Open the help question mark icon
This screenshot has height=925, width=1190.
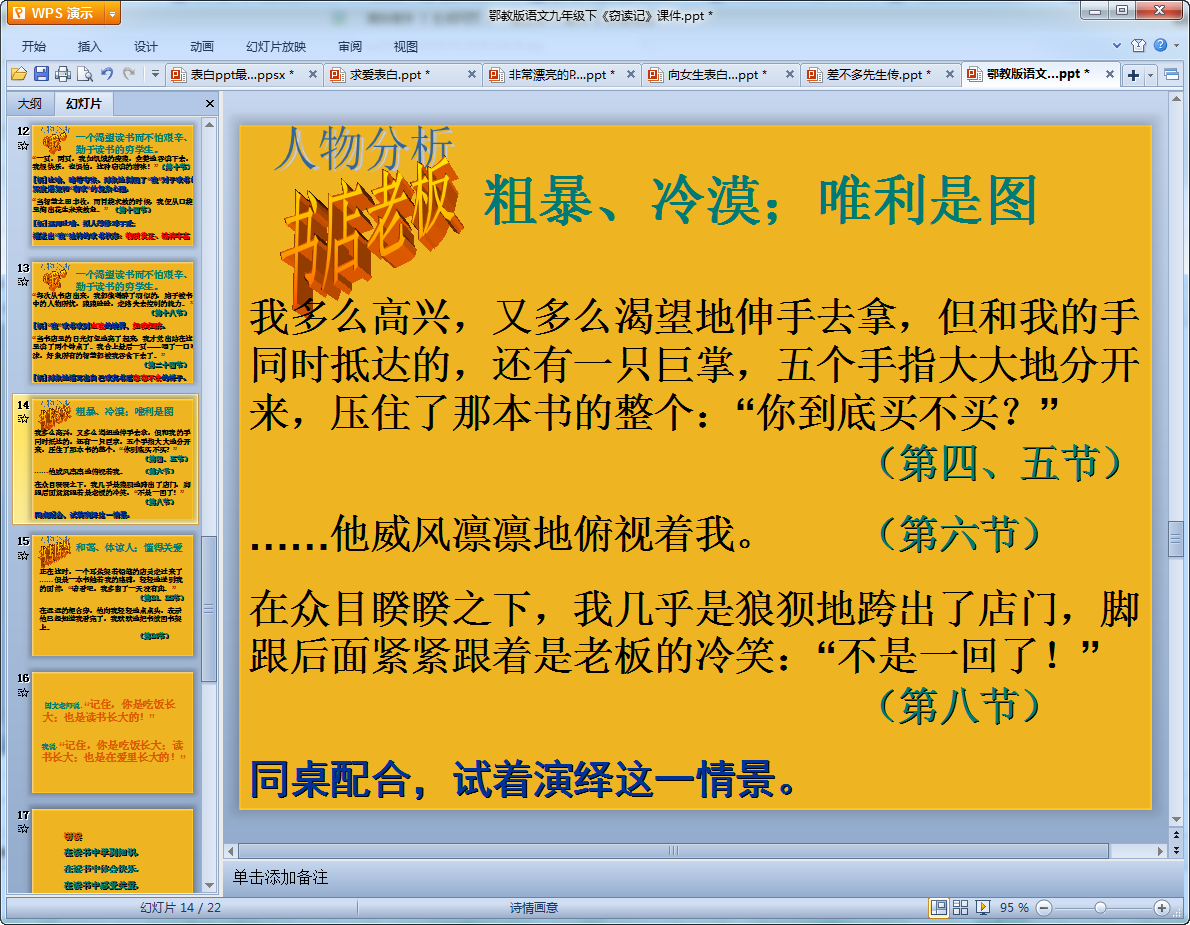point(1160,46)
